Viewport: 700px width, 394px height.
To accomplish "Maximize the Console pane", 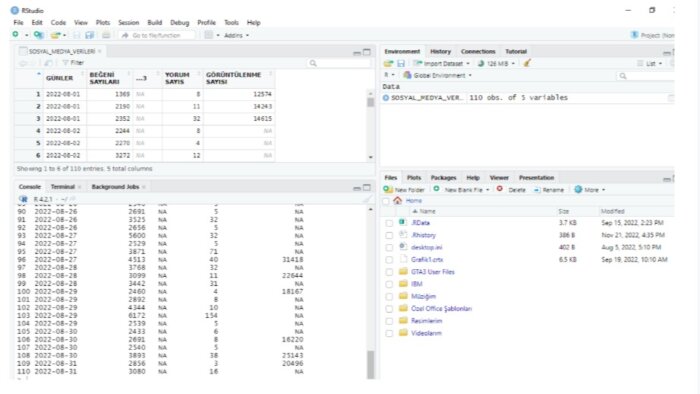I will click(367, 187).
